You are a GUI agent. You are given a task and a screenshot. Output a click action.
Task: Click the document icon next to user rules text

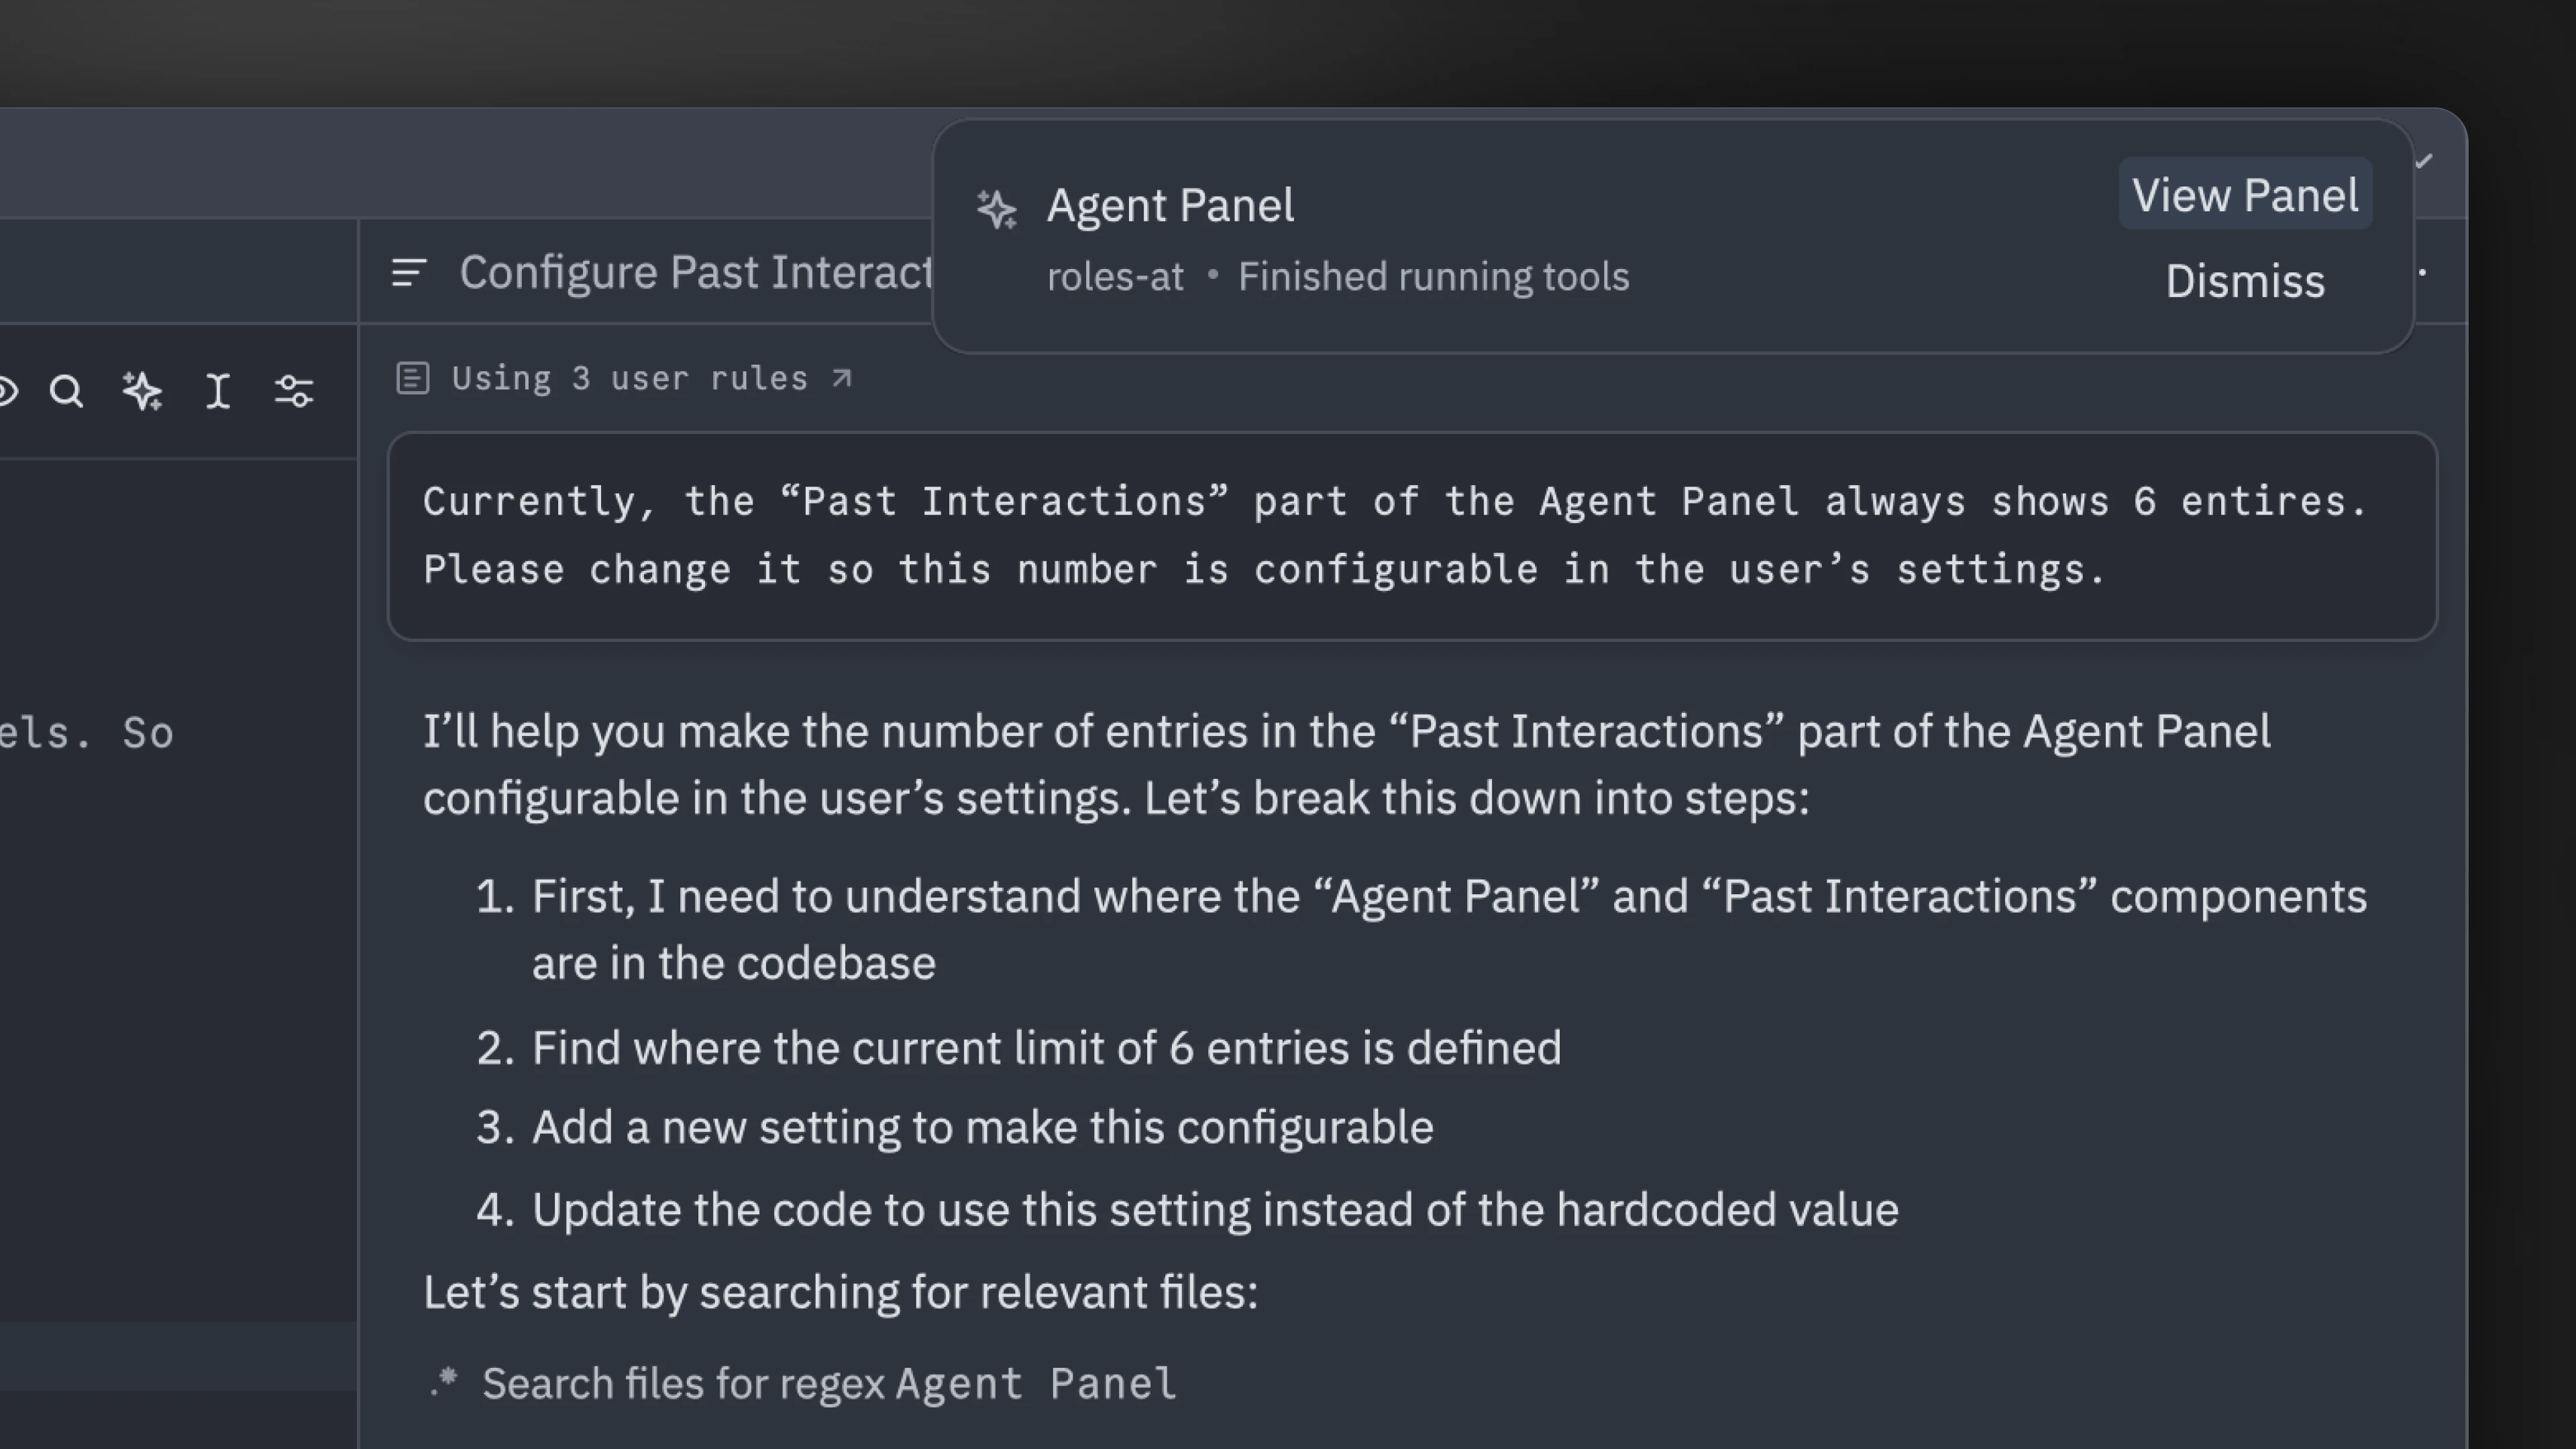point(413,378)
